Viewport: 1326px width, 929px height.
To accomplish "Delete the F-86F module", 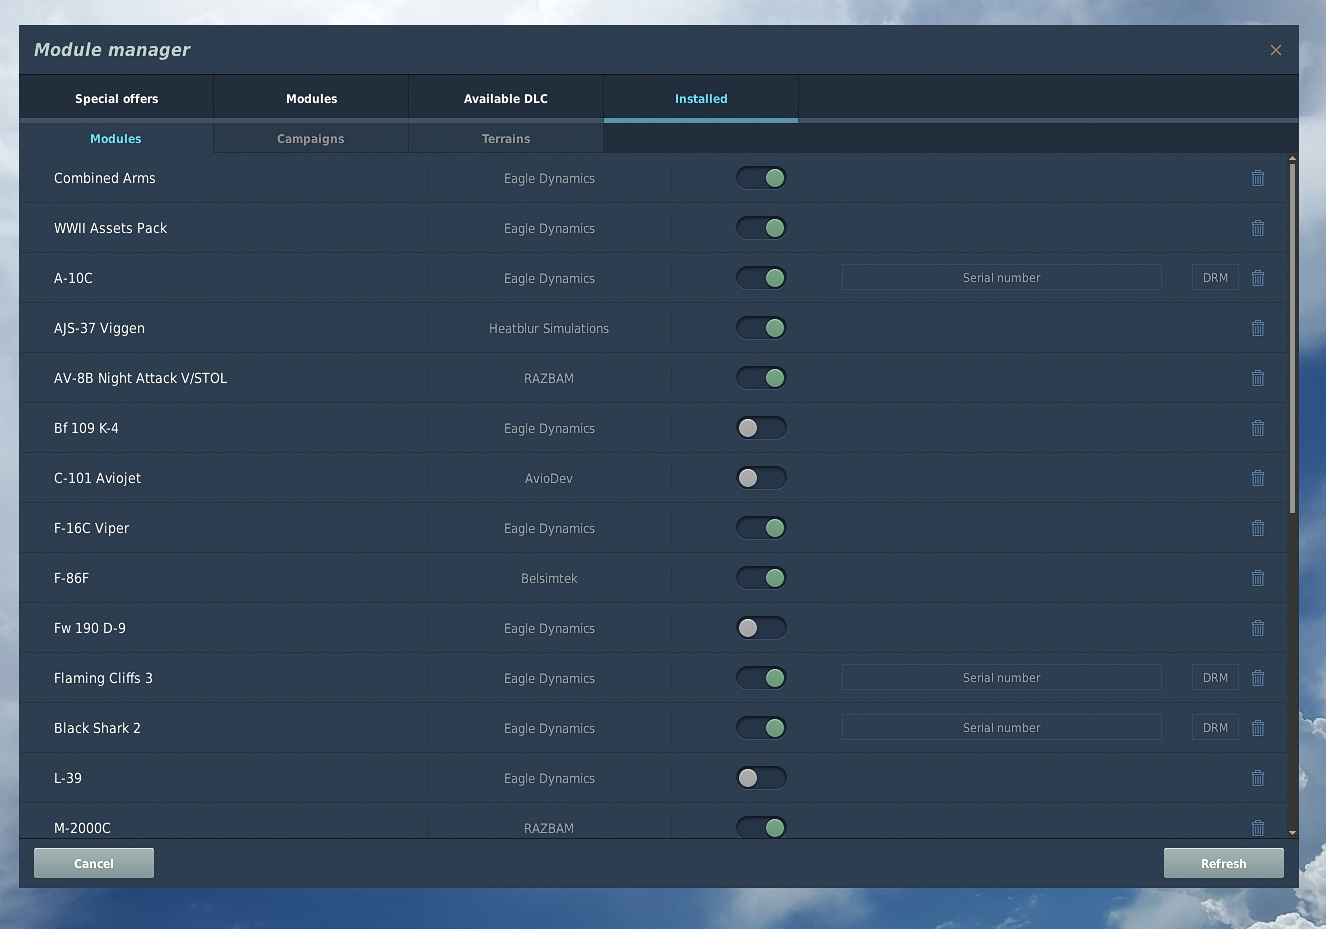I will (1258, 578).
